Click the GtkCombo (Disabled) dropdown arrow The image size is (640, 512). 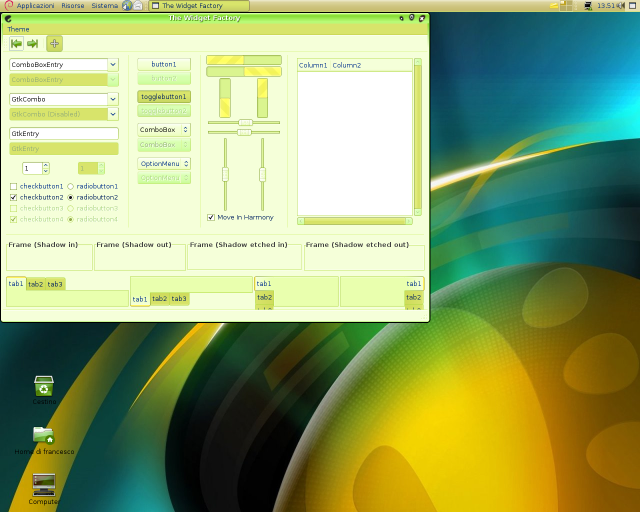pyautogui.click(x=113, y=114)
